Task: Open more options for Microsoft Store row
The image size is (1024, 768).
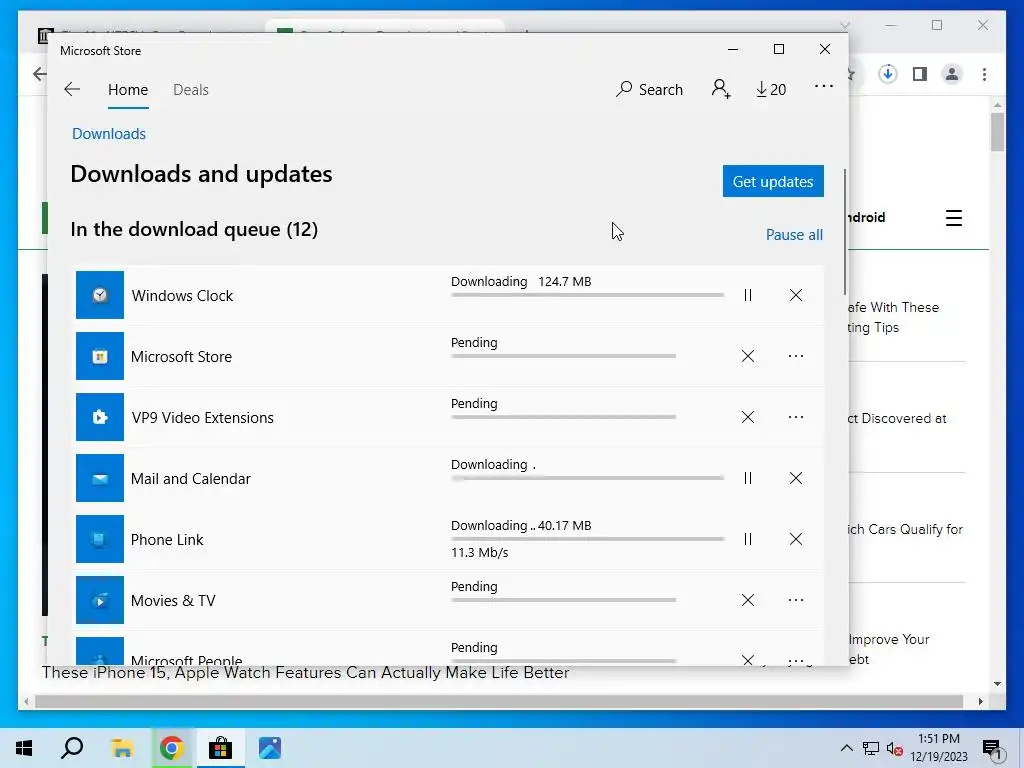Action: point(795,356)
